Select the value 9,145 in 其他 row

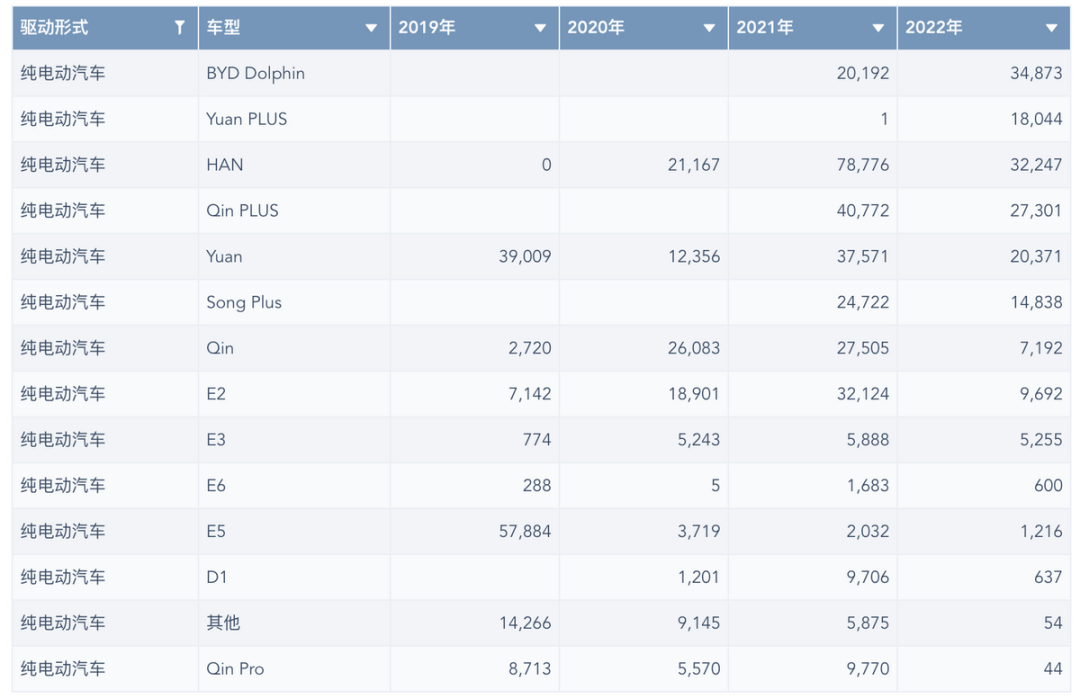point(698,623)
